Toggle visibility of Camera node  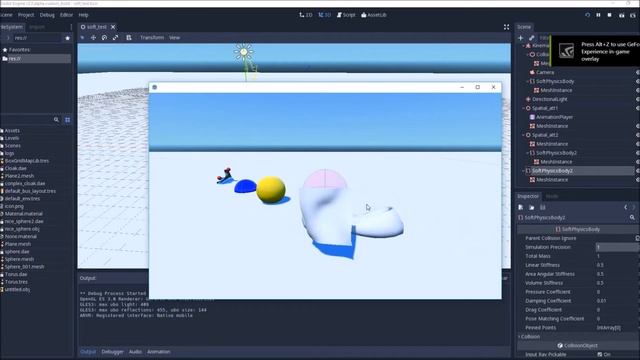638,72
